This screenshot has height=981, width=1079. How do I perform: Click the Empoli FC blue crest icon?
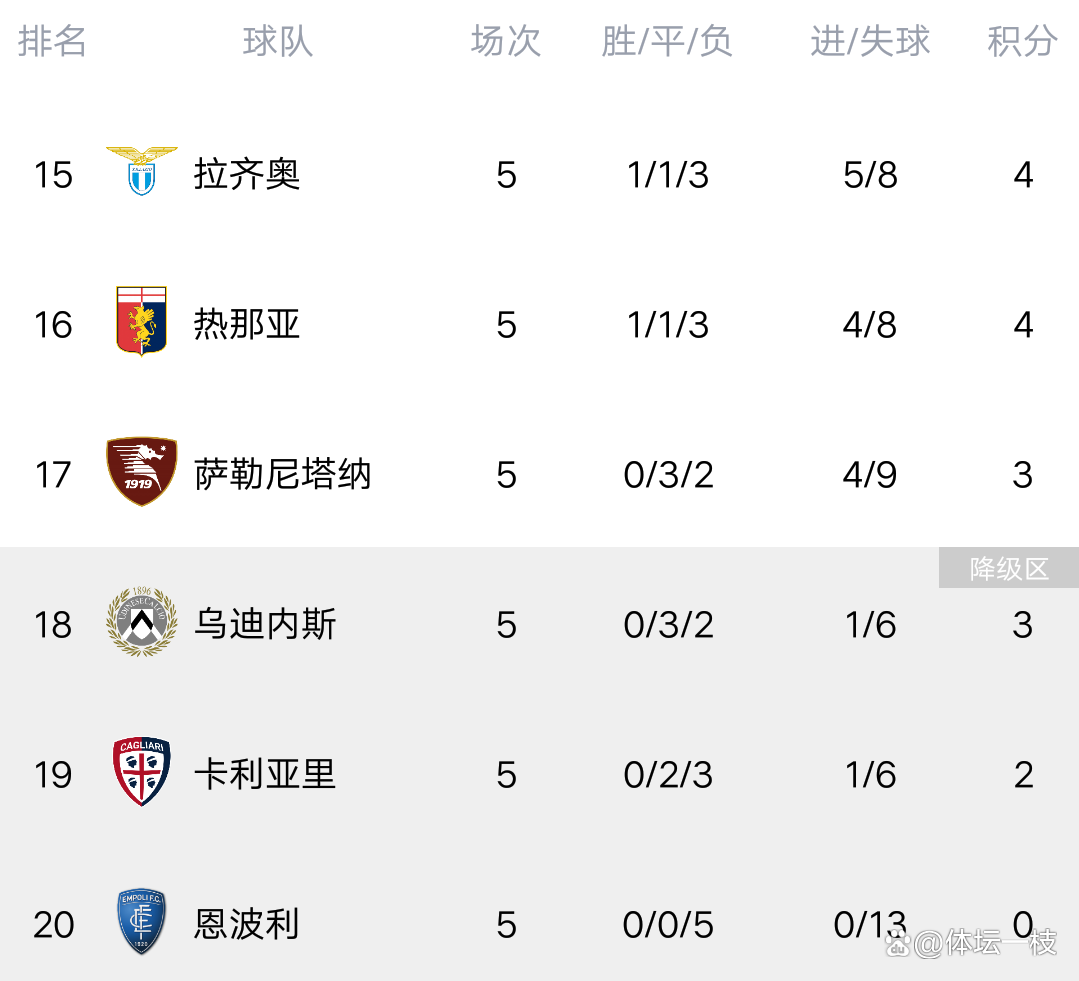click(142, 921)
